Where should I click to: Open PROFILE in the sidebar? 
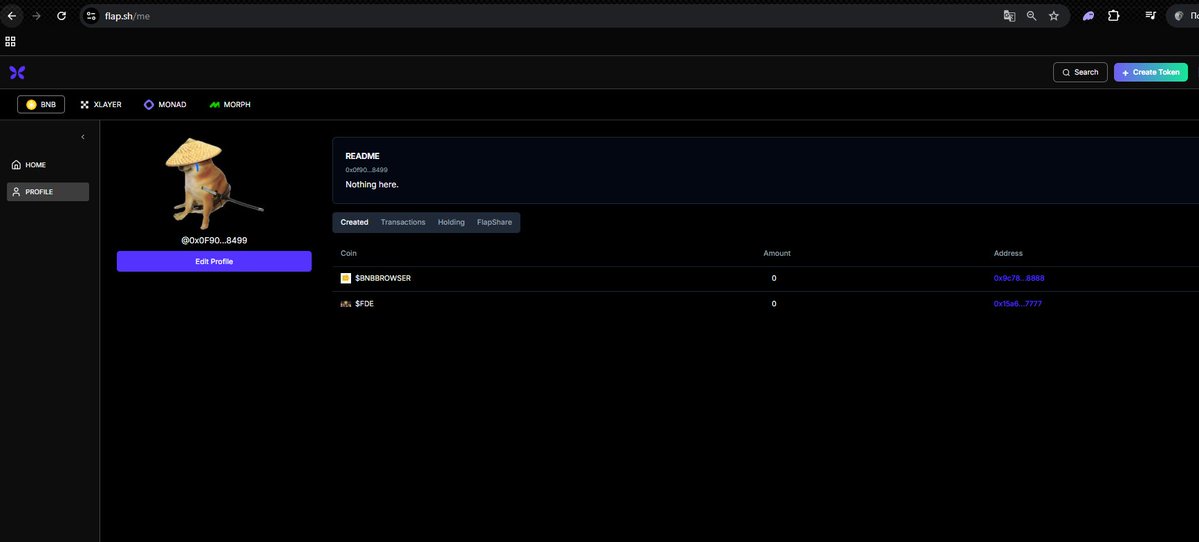click(x=48, y=192)
